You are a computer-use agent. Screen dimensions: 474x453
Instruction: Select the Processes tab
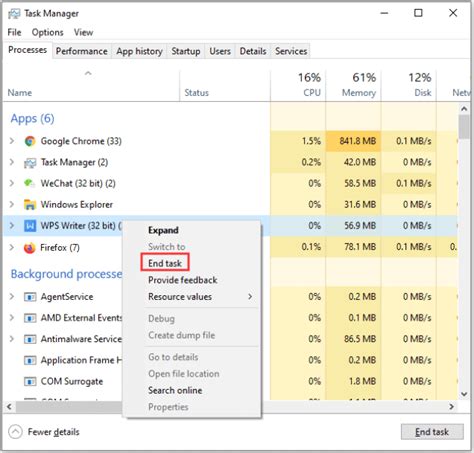[x=28, y=50]
